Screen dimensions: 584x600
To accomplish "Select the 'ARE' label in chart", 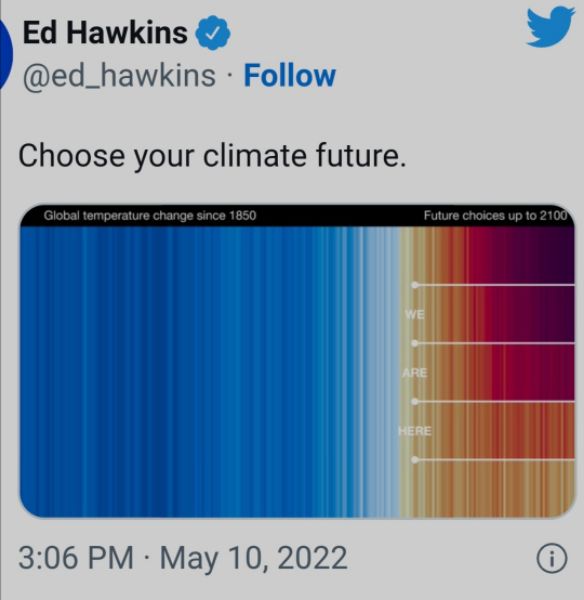I will click(414, 373).
